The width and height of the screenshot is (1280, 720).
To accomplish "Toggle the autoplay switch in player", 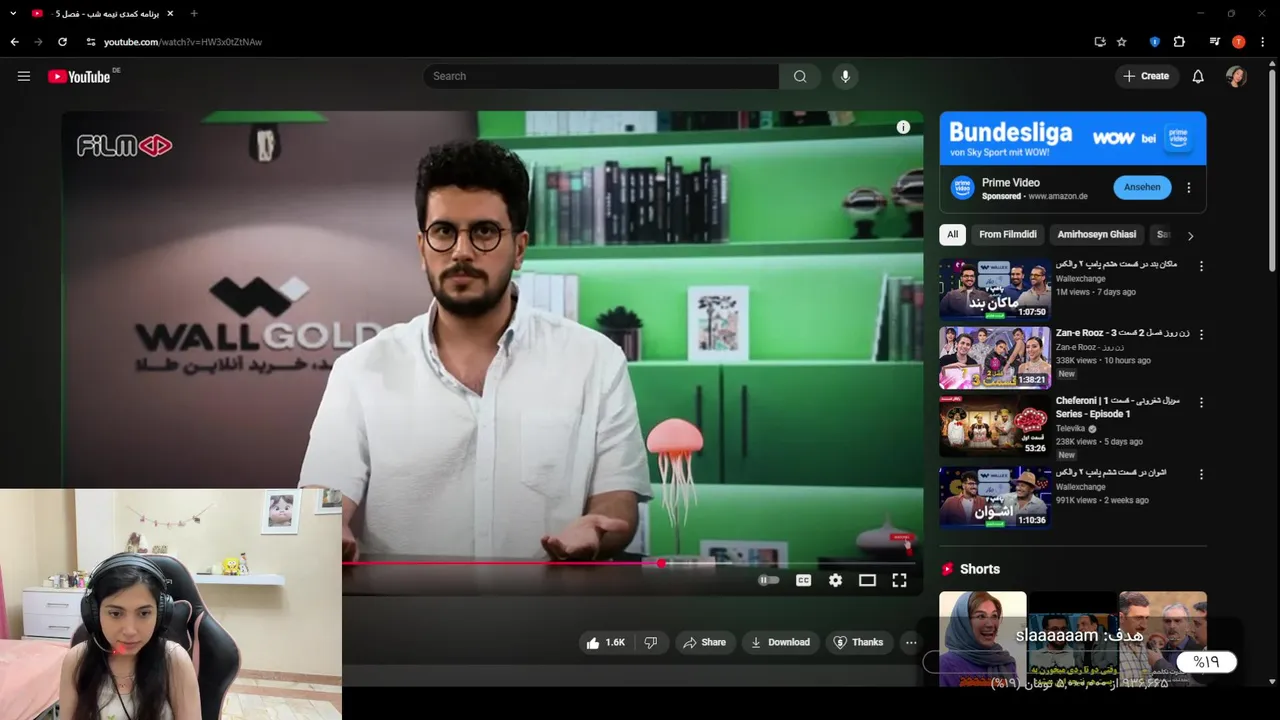I will coord(768,580).
